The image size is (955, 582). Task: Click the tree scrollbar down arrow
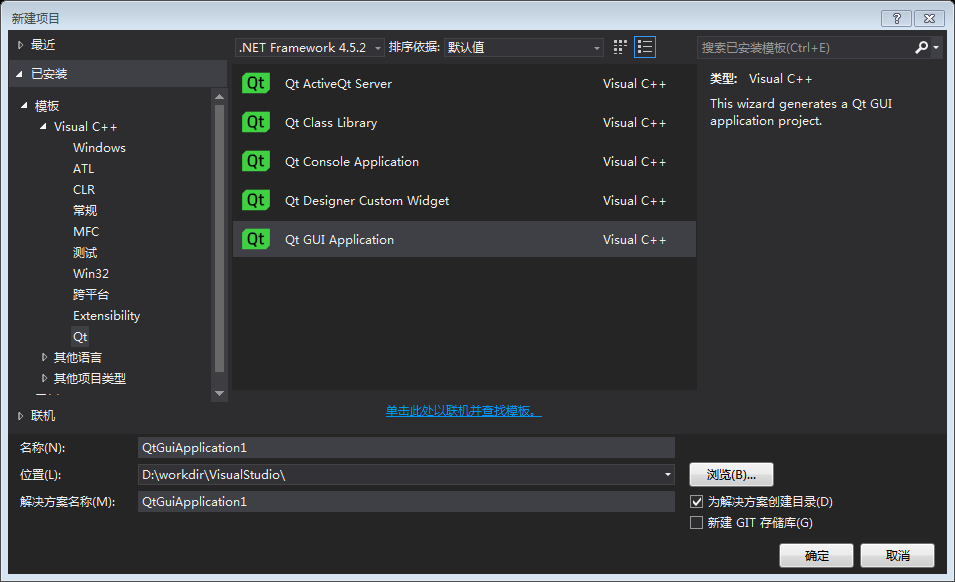tap(220, 394)
